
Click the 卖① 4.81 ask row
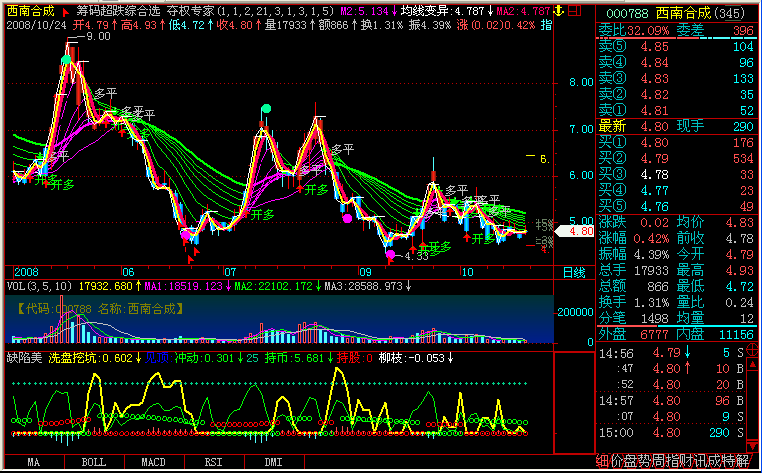(x=675, y=110)
